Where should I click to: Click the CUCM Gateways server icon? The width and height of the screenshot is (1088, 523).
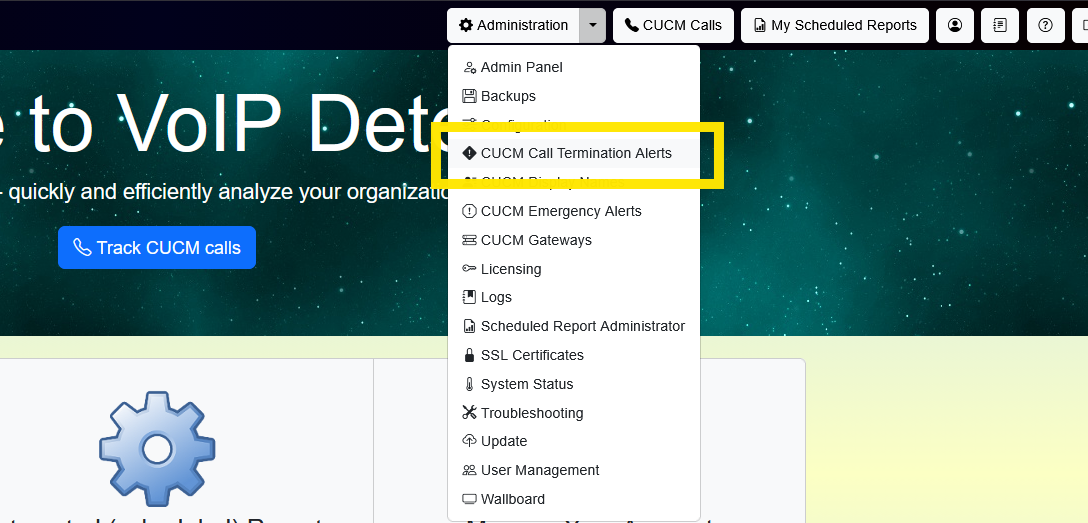click(469, 240)
